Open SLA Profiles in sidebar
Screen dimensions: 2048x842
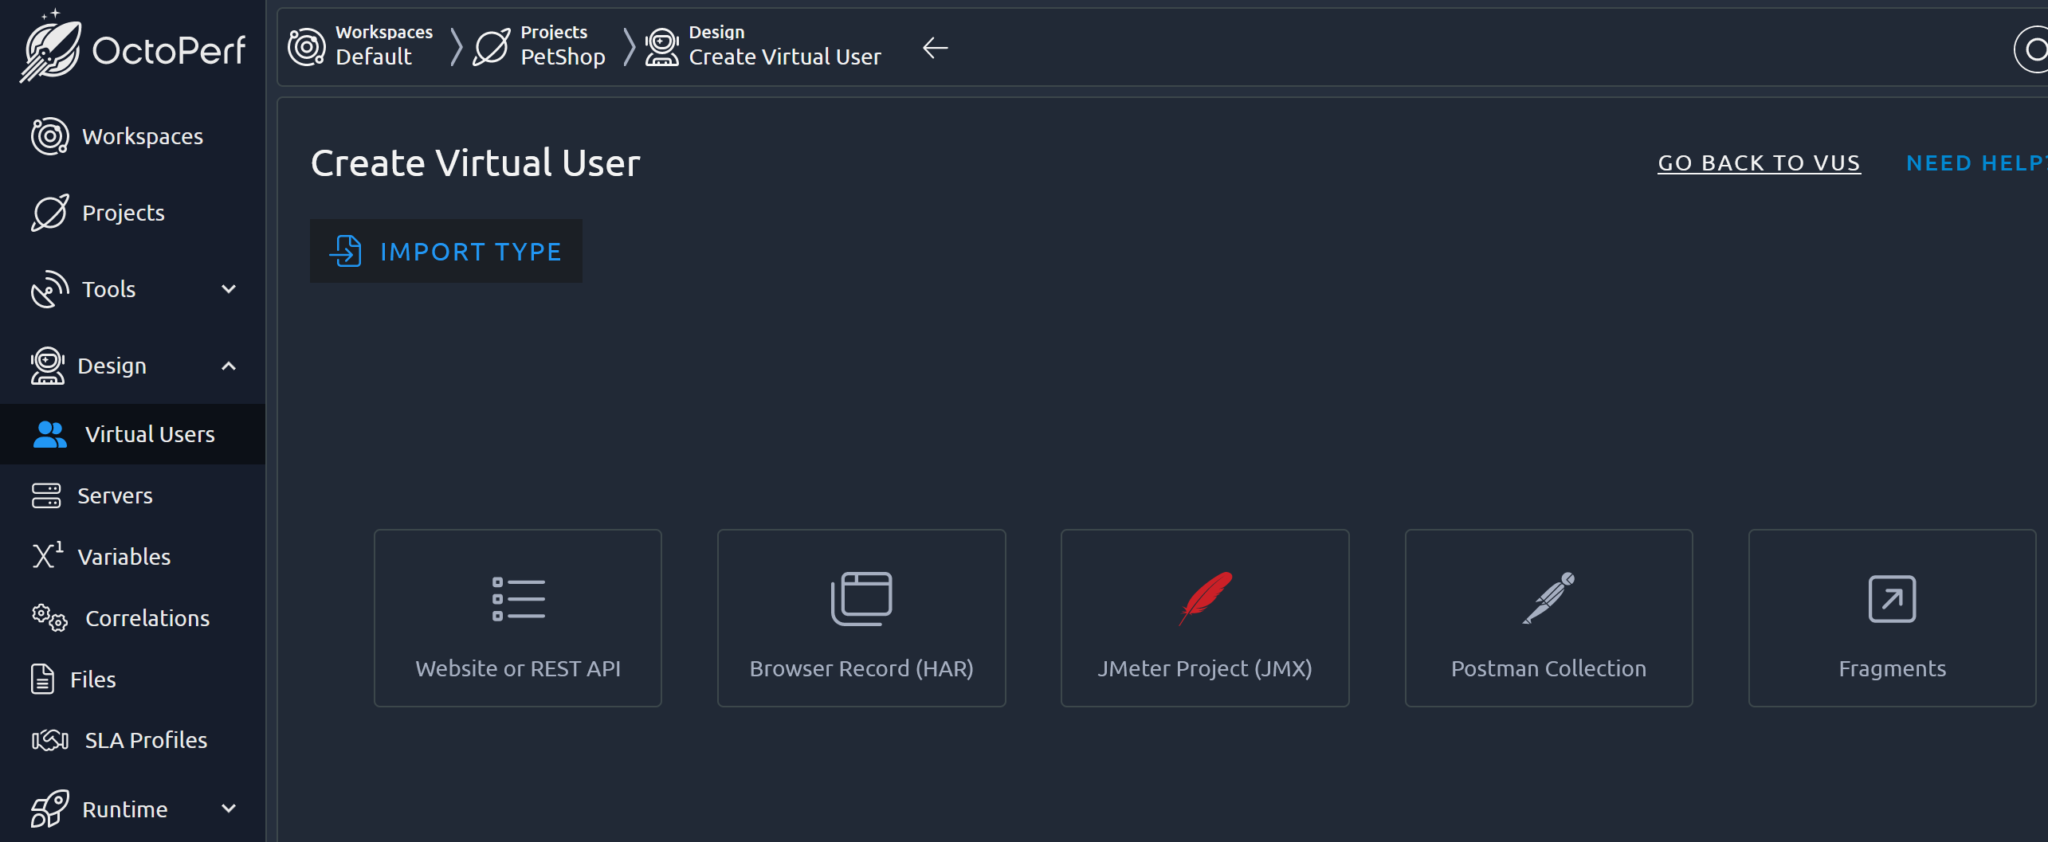(x=145, y=740)
